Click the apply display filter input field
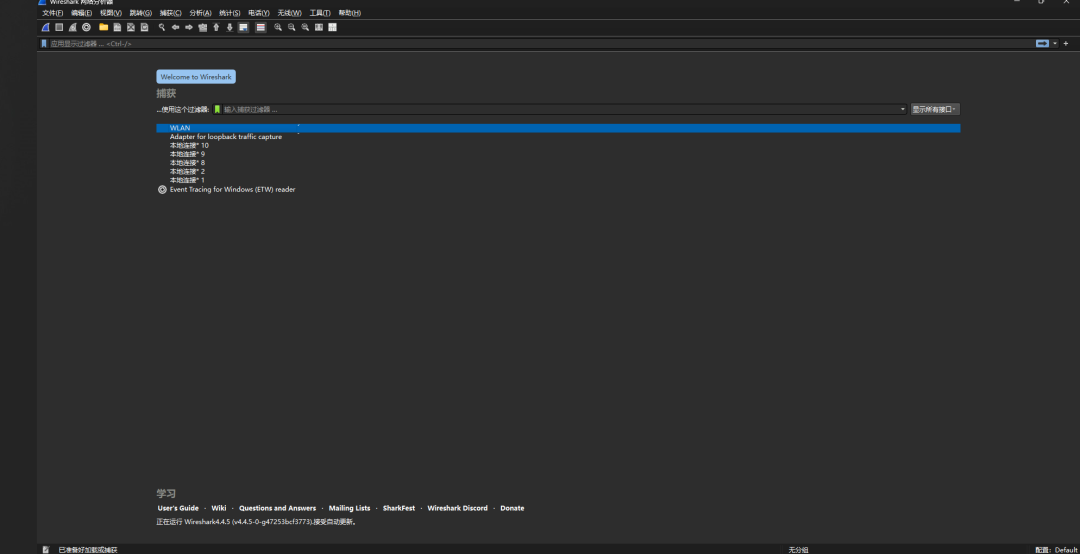The width and height of the screenshot is (1080, 554). click(500, 44)
